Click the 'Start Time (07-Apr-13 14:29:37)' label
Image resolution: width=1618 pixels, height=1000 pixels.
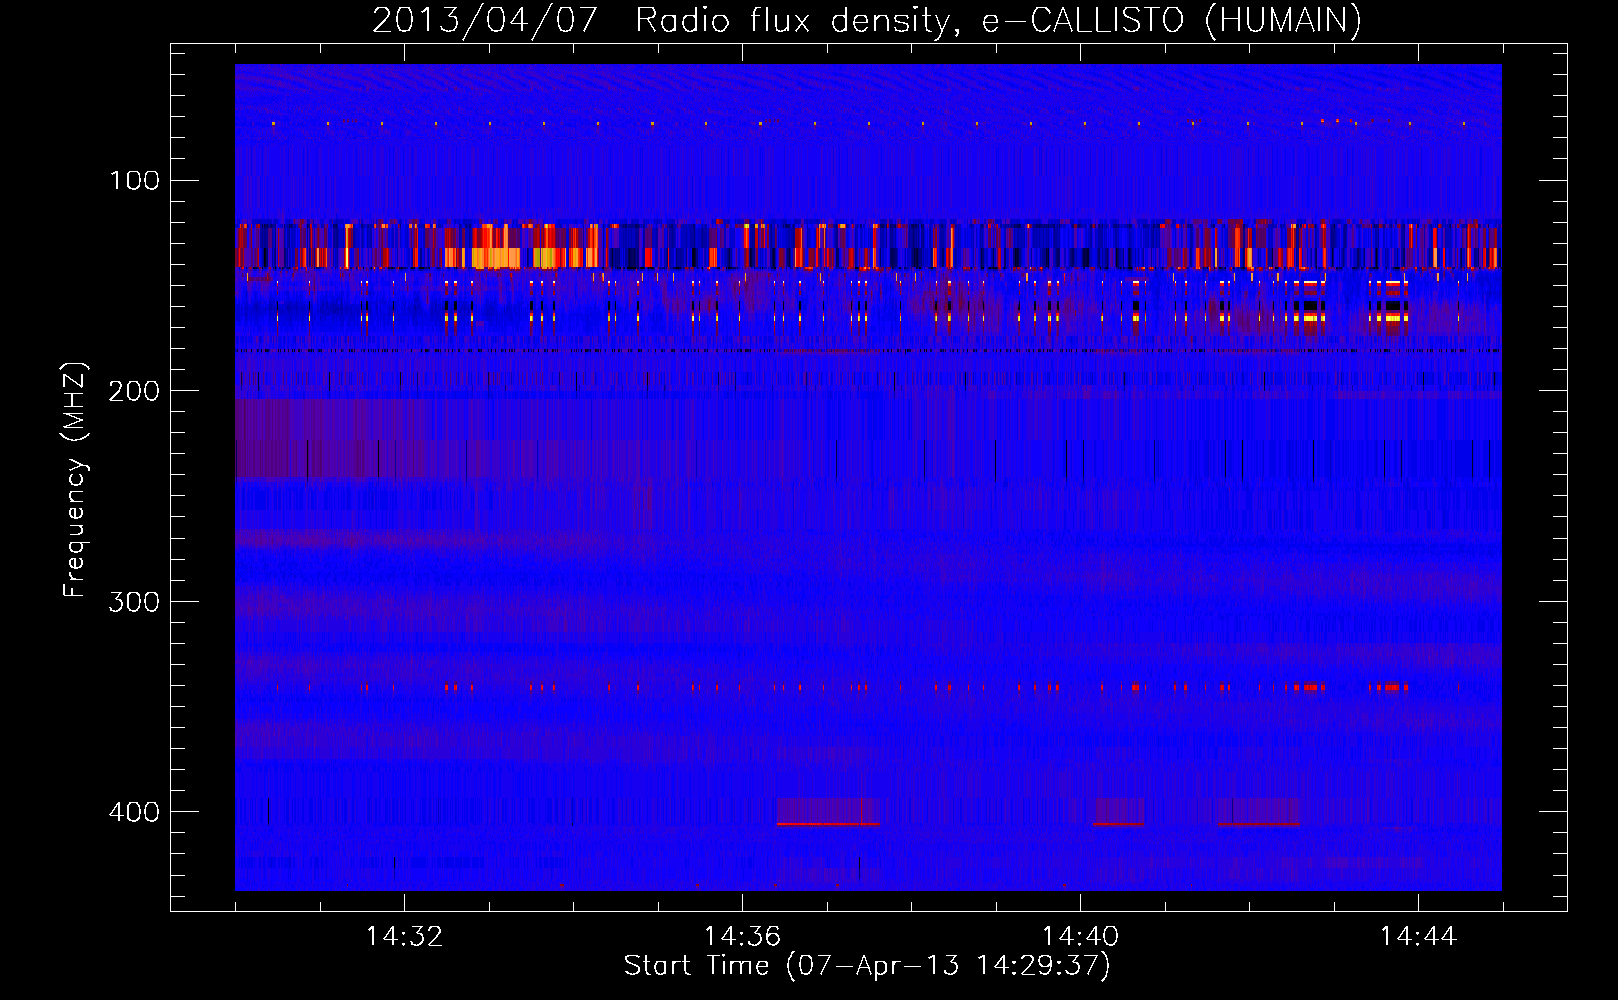tap(867, 966)
